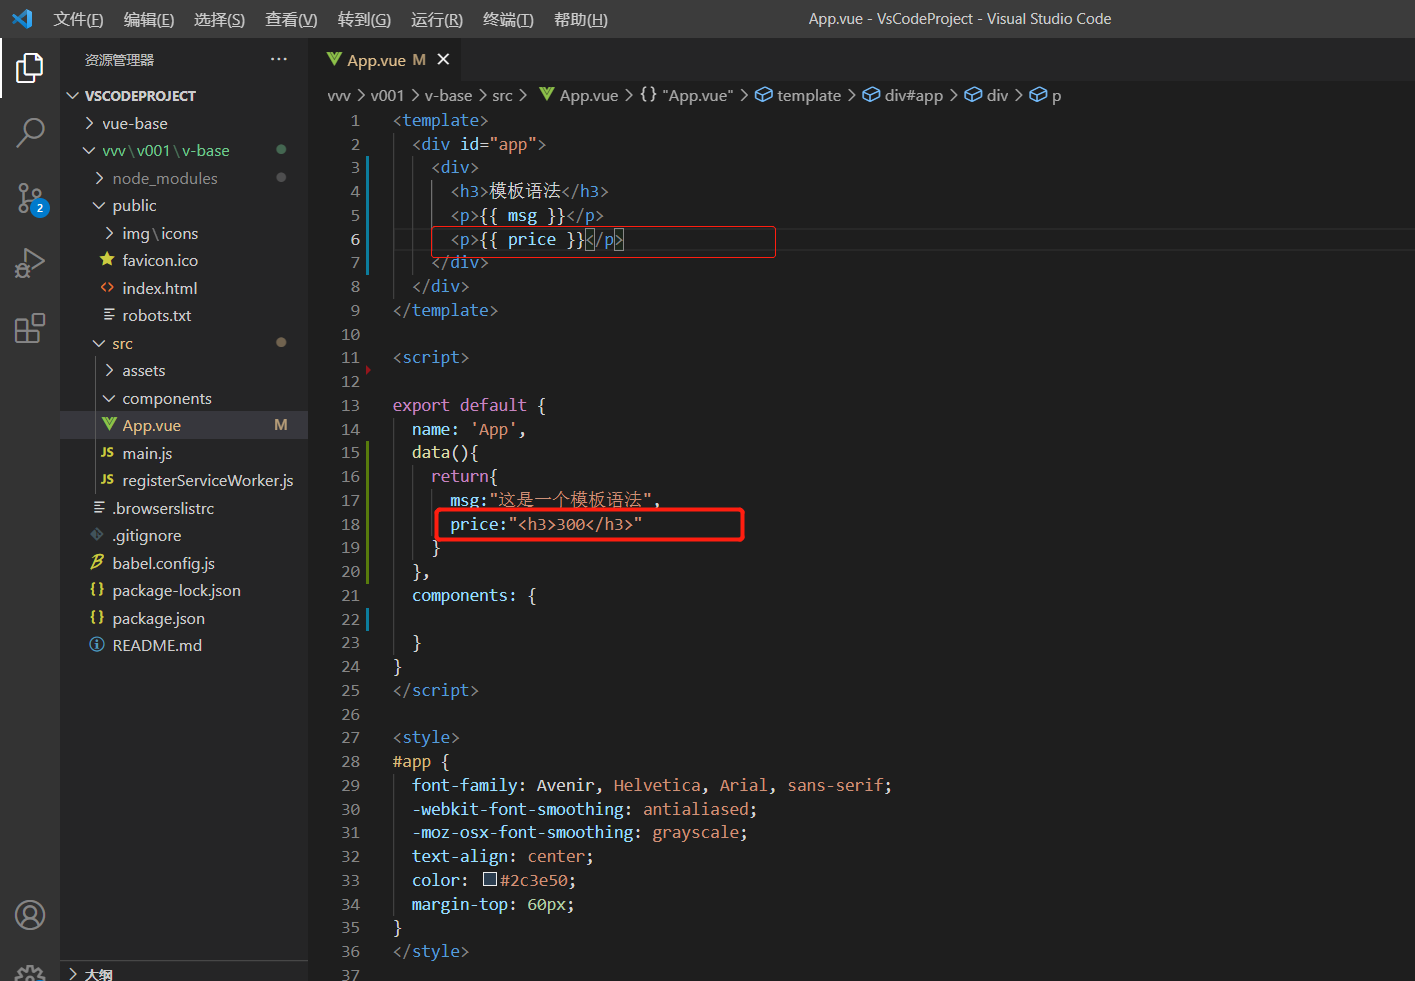Open the 运行(R) menu
This screenshot has width=1415, height=981.
(x=437, y=19)
